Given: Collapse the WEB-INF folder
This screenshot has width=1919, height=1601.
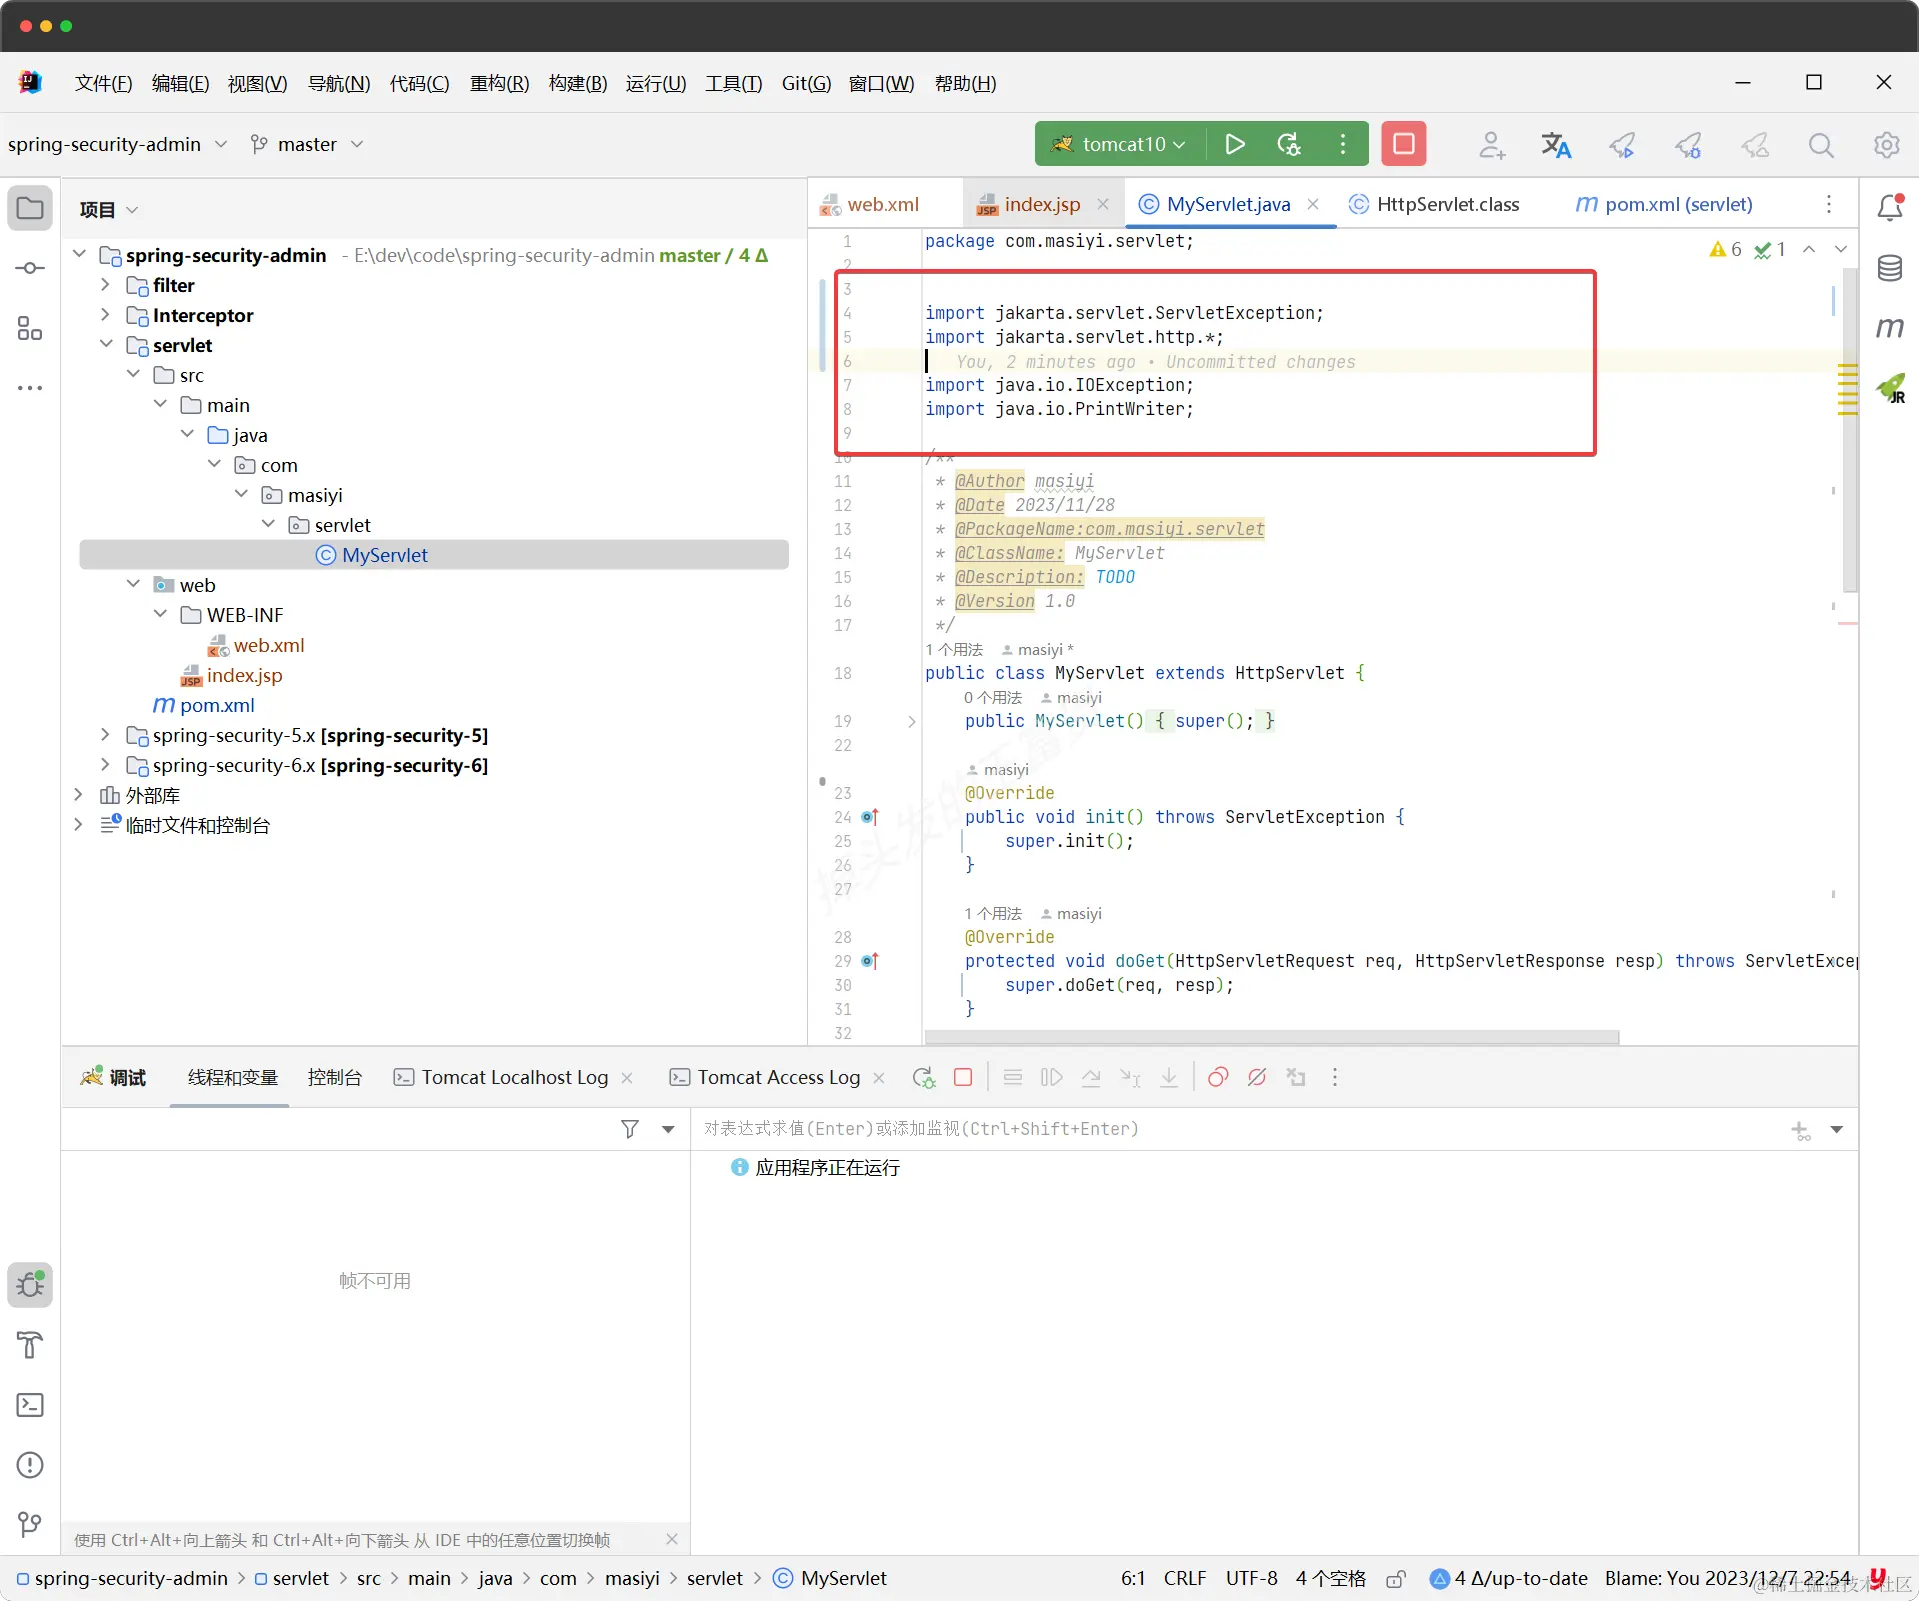Looking at the screenshot, I should tap(160, 615).
